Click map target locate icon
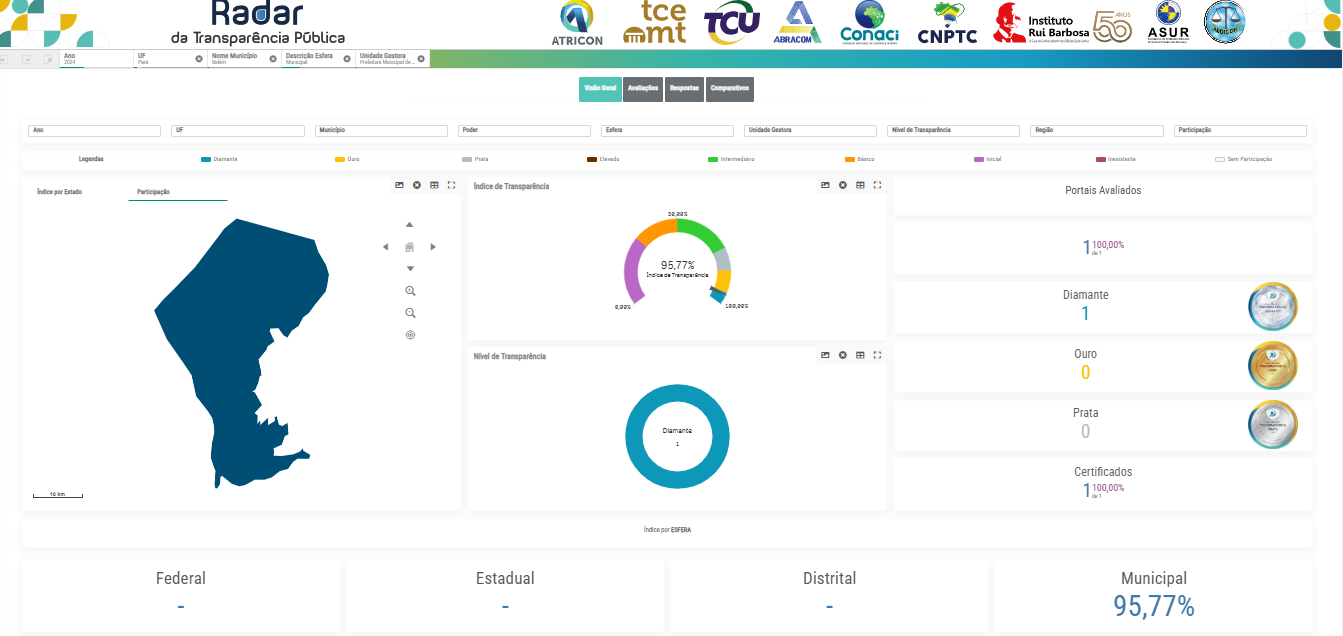The width and height of the screenshot is (1343, 636). (410, 335)
